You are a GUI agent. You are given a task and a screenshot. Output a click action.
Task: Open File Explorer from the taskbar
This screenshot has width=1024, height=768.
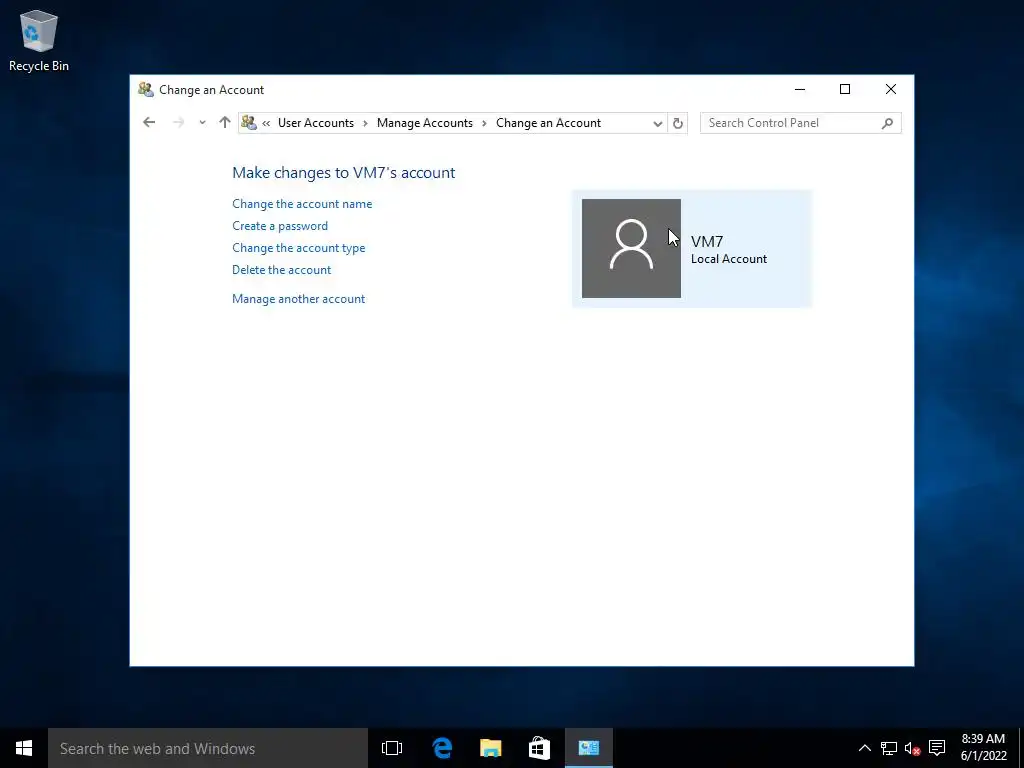(490, 748)
